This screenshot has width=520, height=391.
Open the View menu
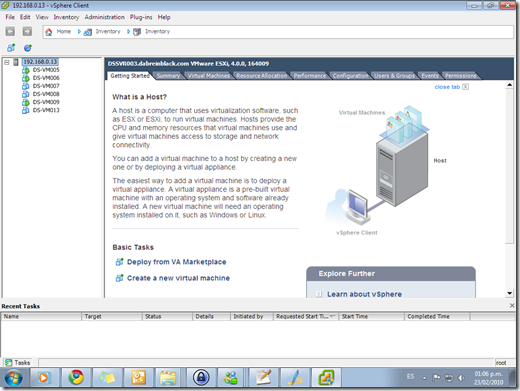point(42,17)
